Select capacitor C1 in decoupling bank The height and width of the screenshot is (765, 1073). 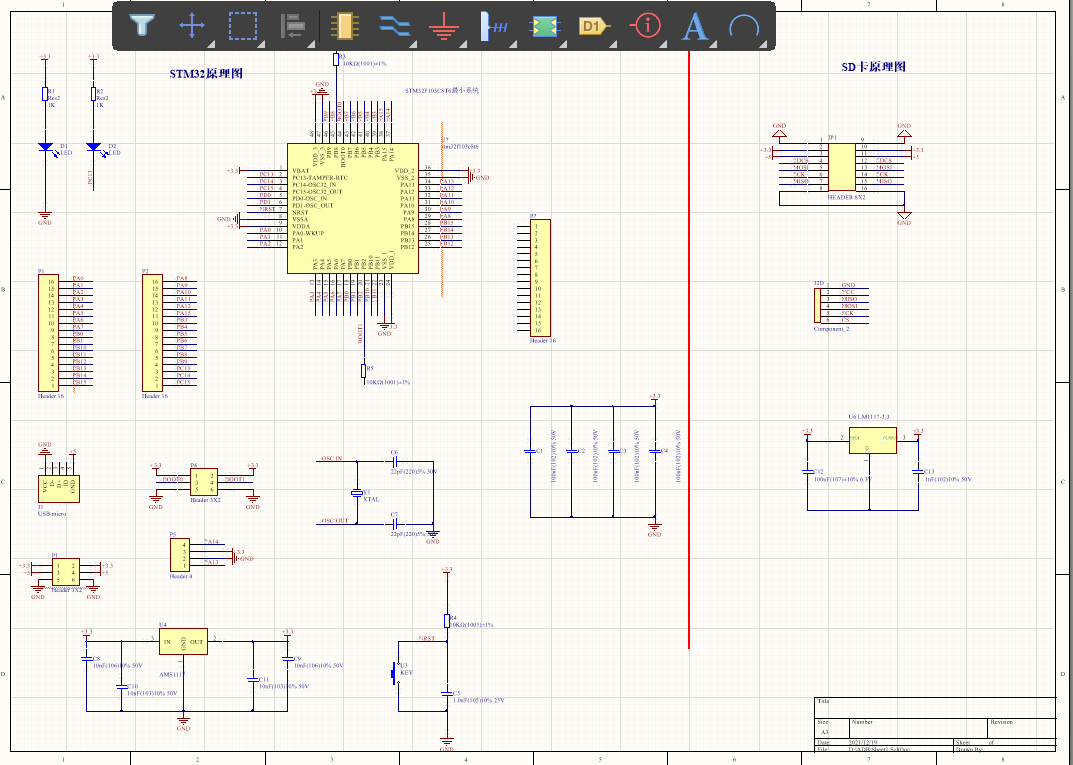[530, 451]
